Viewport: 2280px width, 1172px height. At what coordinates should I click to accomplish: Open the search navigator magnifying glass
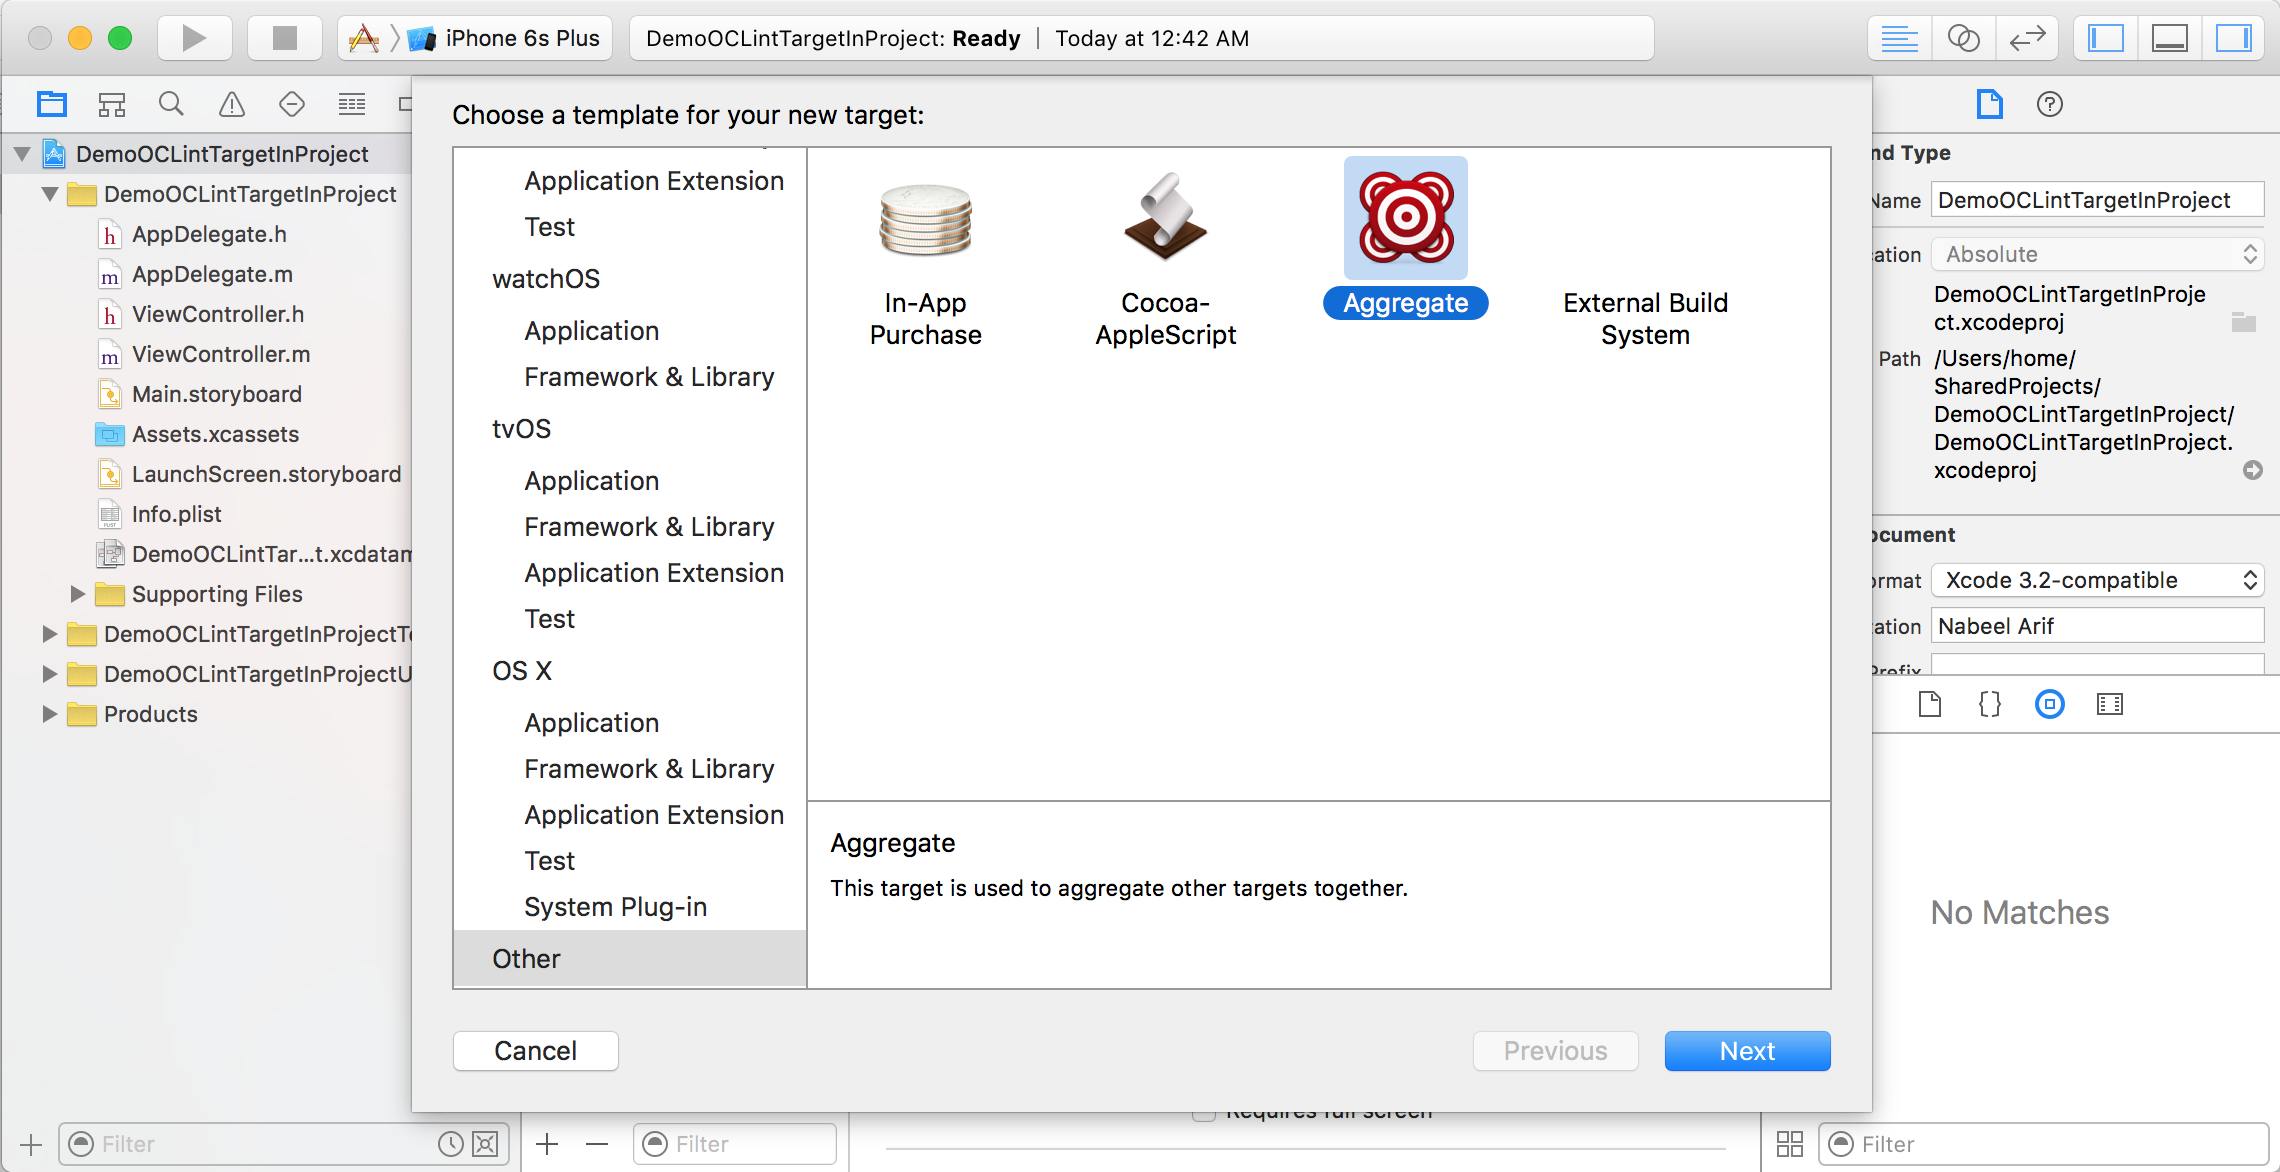(170, 103)
